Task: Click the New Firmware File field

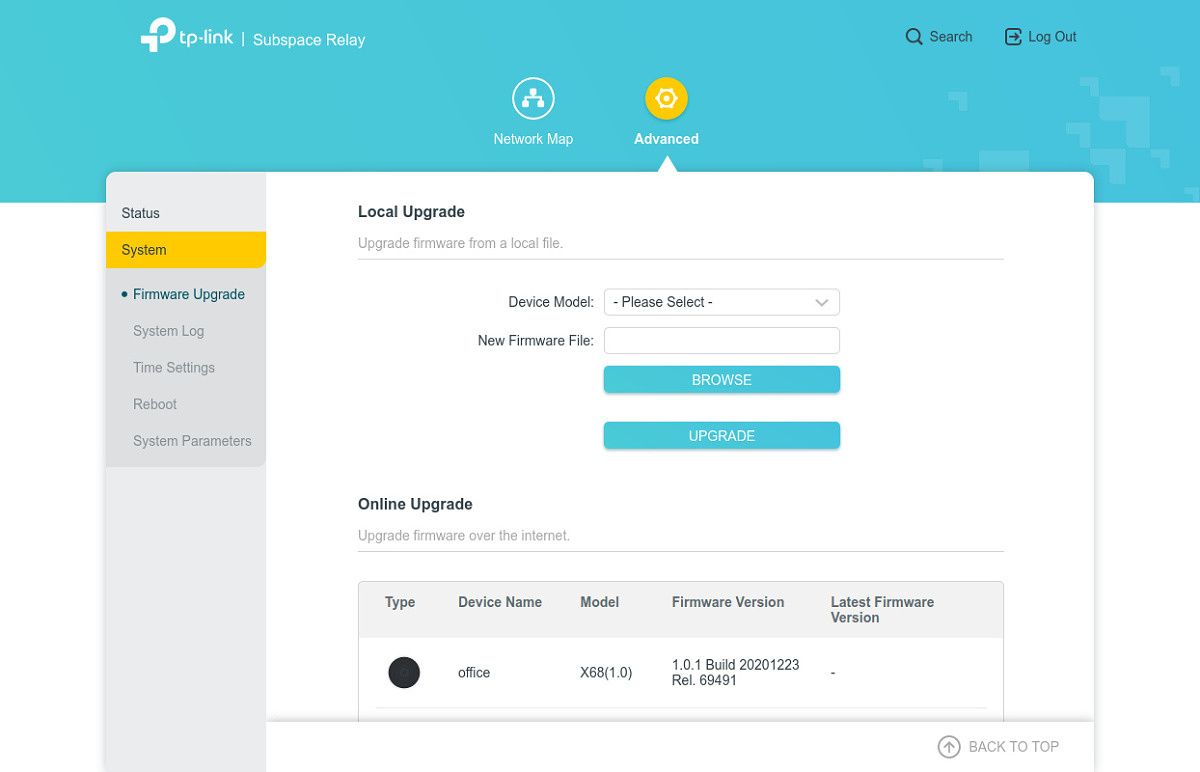Action: pyautogui.click(x=721, y=341)
